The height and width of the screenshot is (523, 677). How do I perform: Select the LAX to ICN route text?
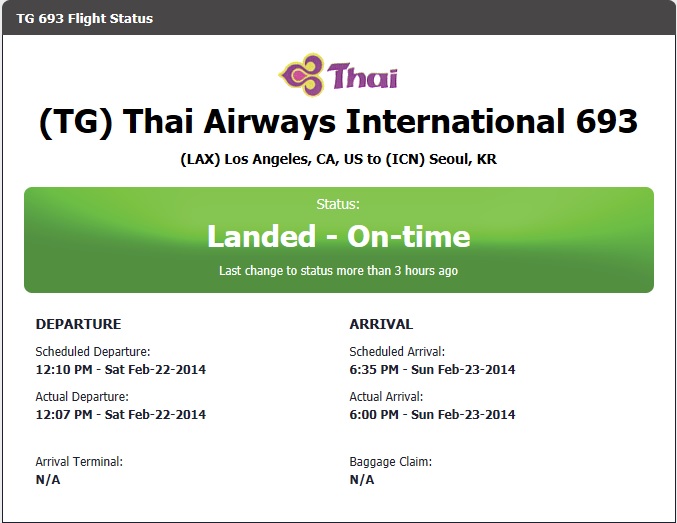click(x=338, y=159)
